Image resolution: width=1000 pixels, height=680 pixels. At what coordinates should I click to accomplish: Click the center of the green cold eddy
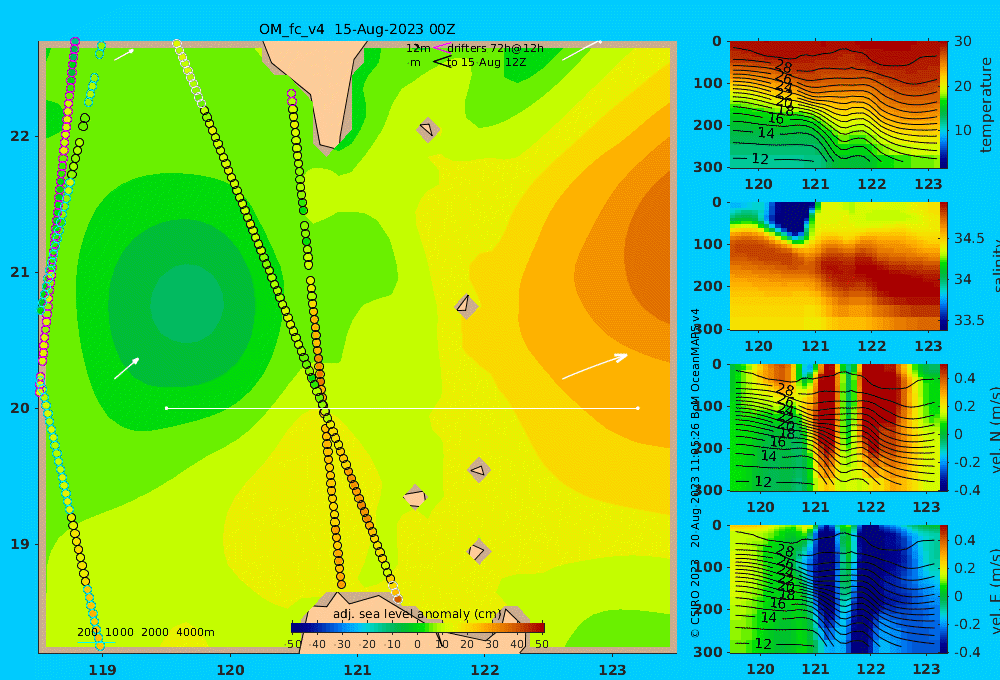[x=187, y=304]
